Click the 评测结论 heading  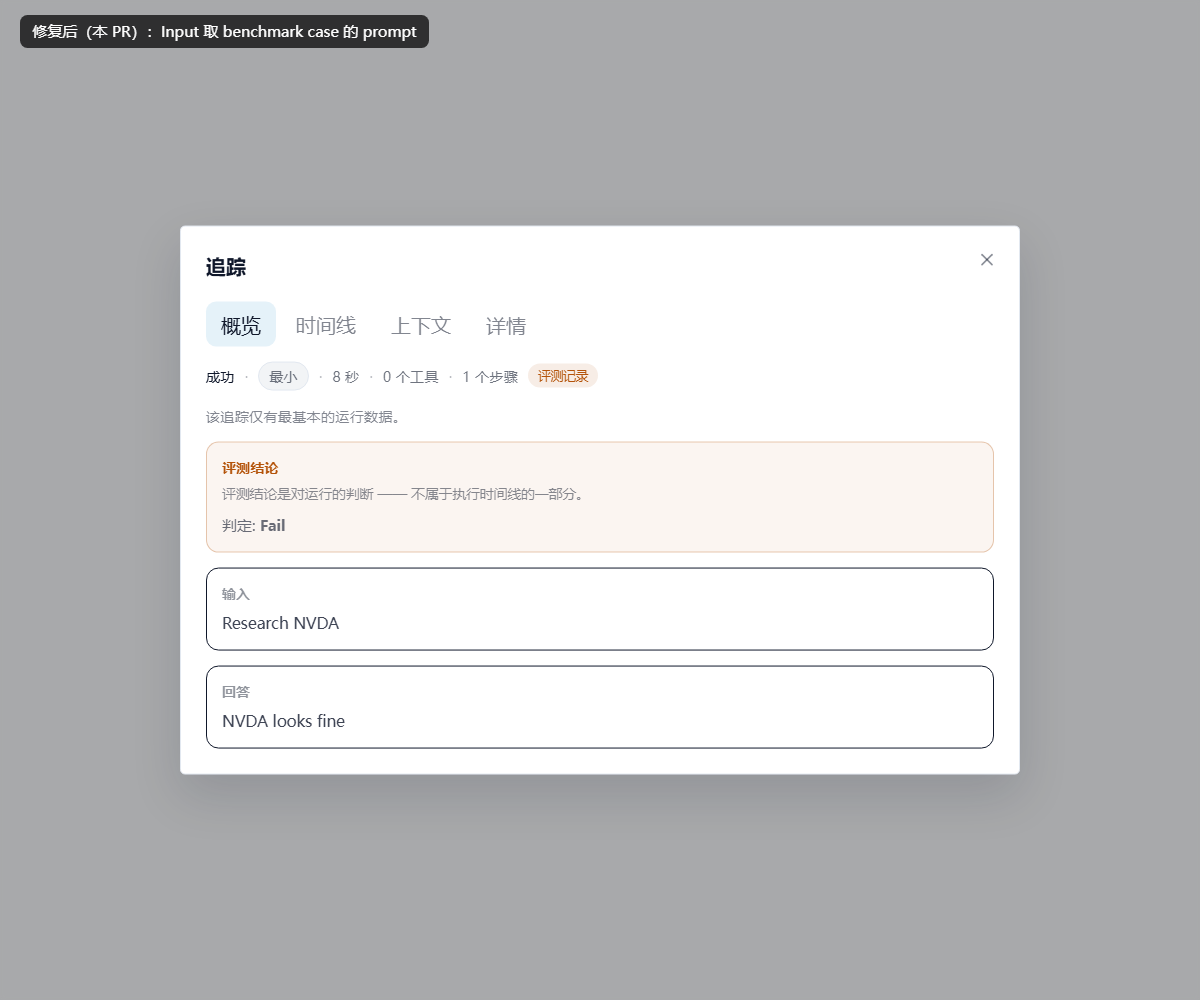(x=250, y=468)
